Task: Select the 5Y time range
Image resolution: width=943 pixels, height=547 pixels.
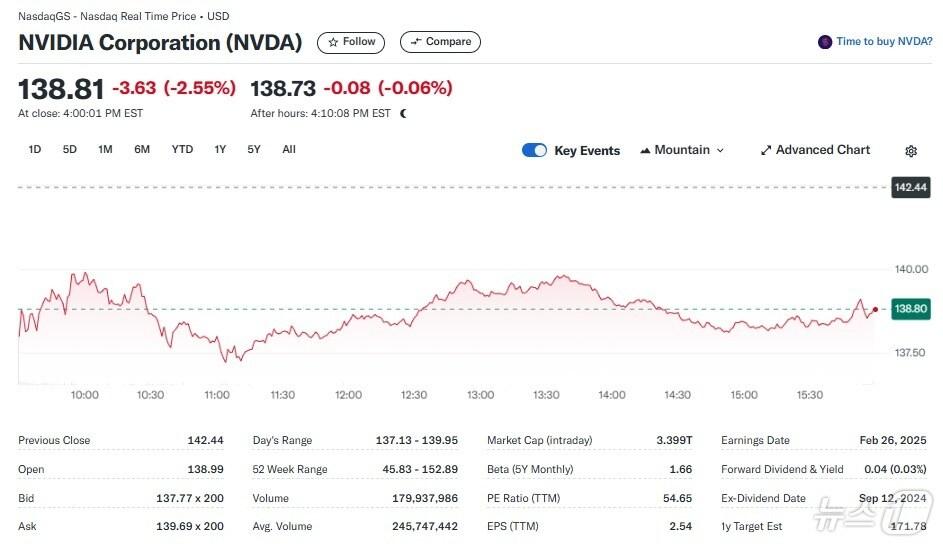Action: 254,149
